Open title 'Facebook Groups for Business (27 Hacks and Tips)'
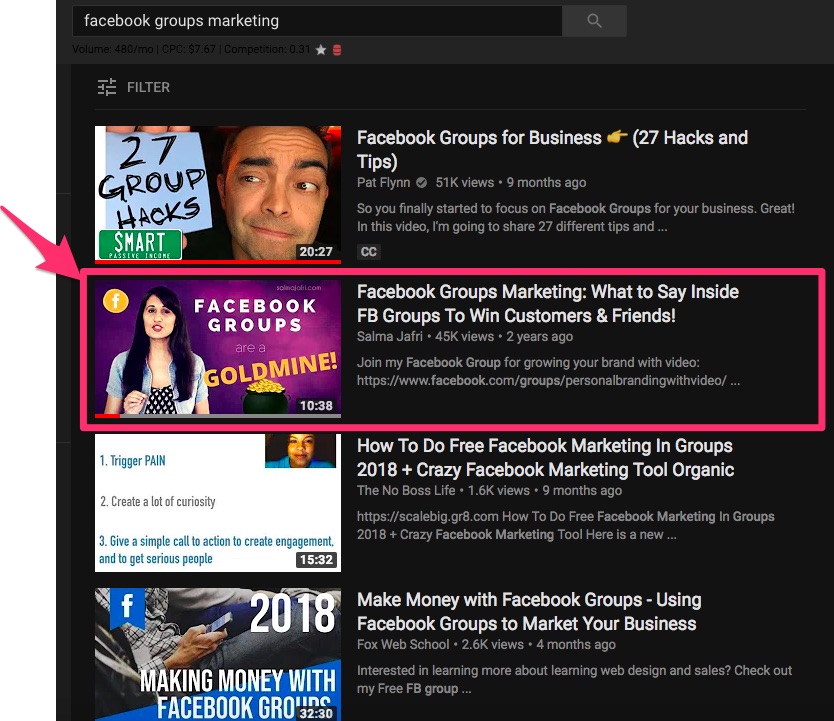The height and width of the screenshot is (721, 834). pos(552,149)
